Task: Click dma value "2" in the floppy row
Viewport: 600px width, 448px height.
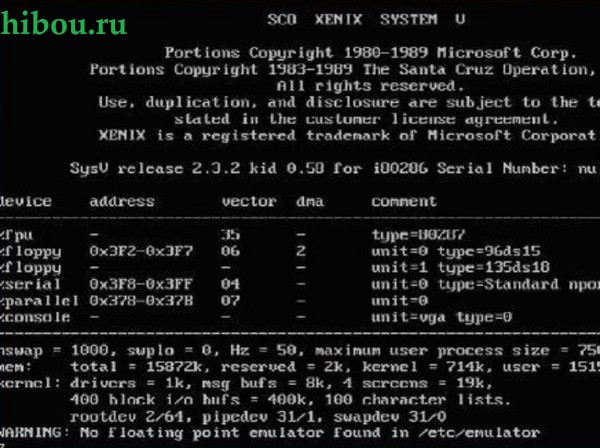Action: [x=301, y=251]
